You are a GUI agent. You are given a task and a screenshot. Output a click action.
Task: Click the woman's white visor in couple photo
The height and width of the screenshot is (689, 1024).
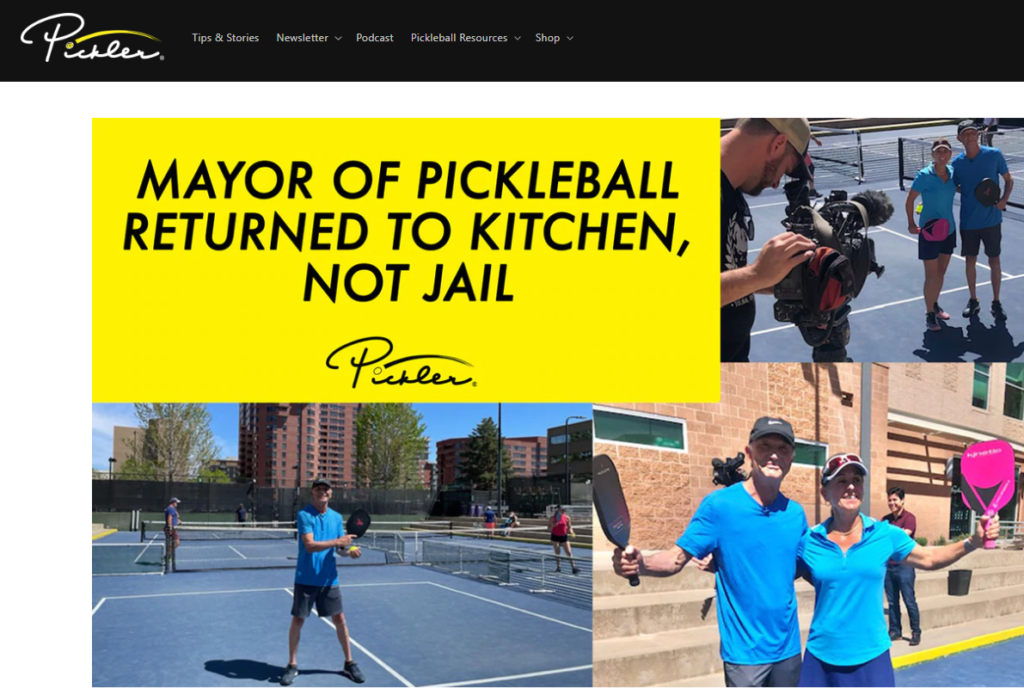(843, 466)
